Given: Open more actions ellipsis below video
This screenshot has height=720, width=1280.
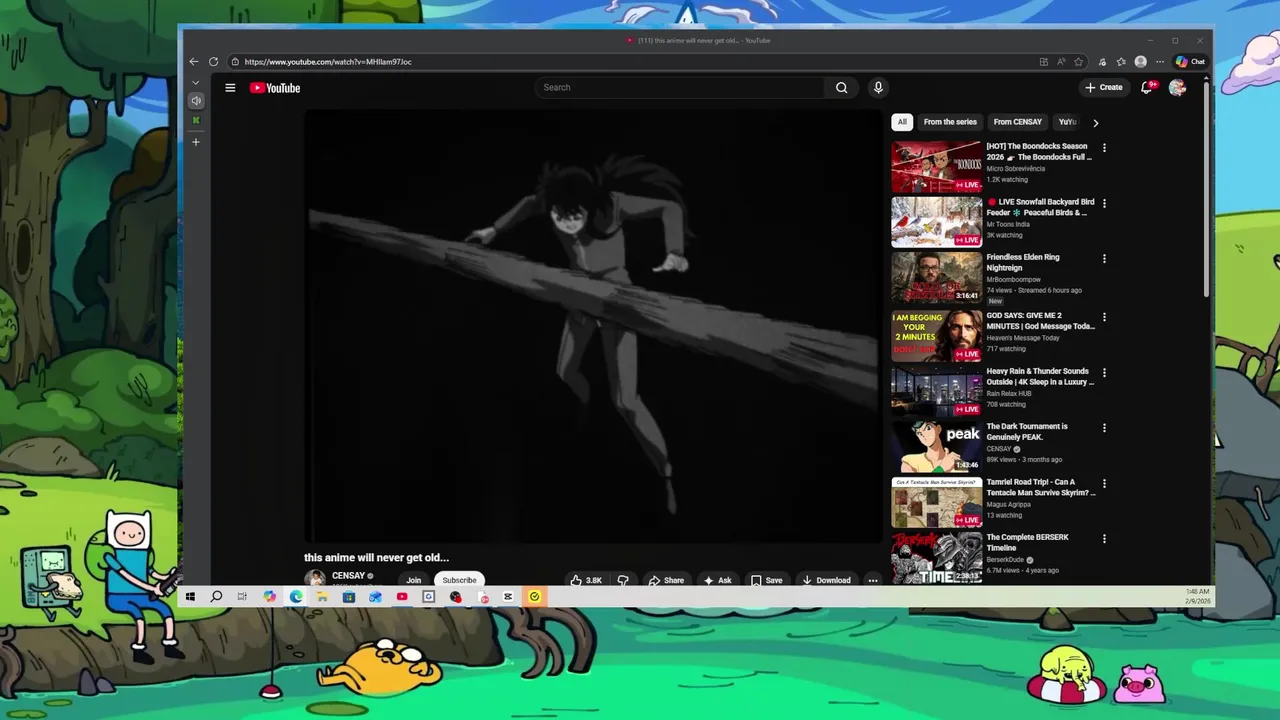Looking at the screenshot, I should [872, 580].
